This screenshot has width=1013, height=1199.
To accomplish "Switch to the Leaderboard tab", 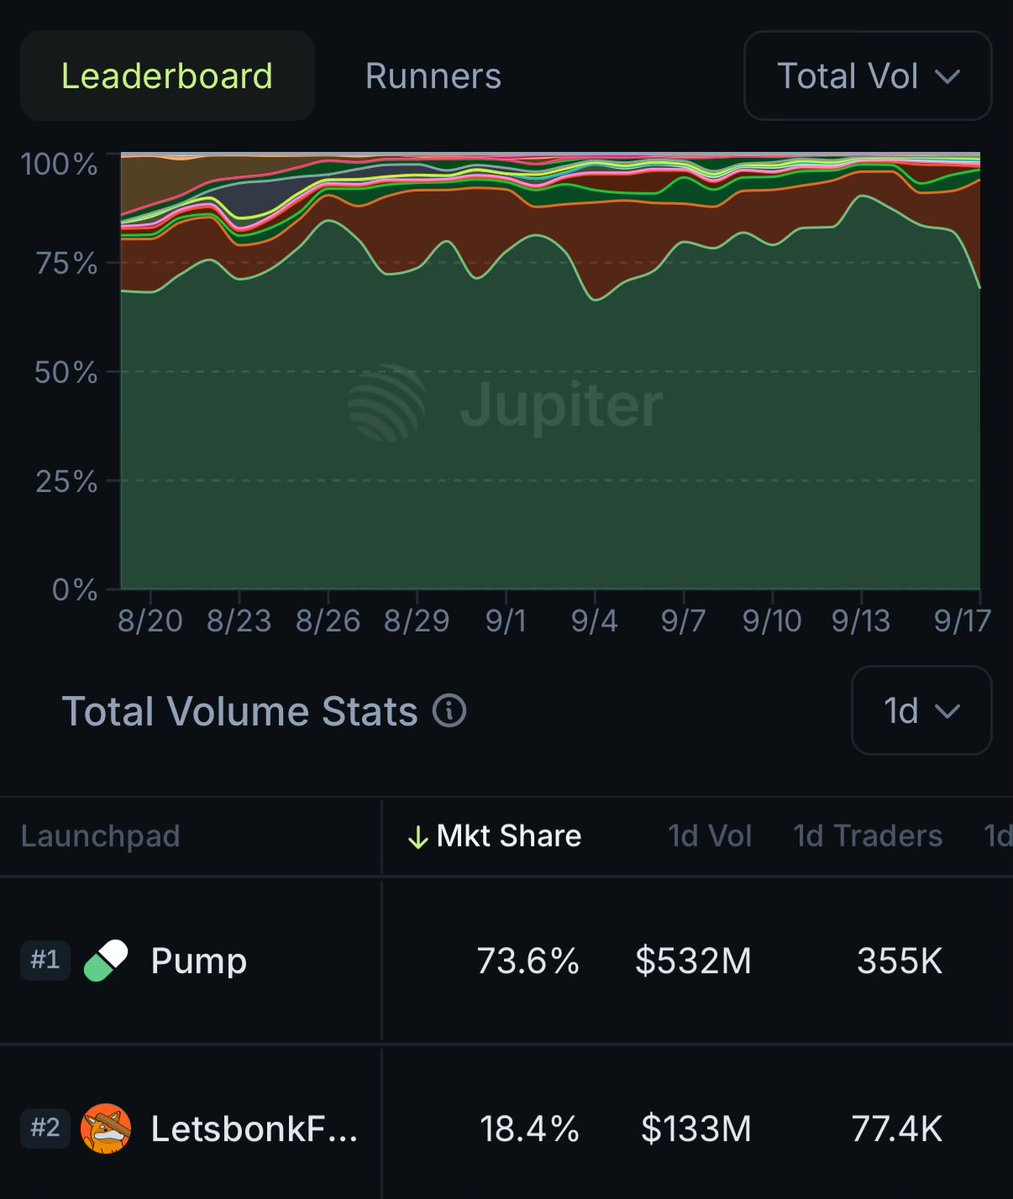I will (167, 76).
